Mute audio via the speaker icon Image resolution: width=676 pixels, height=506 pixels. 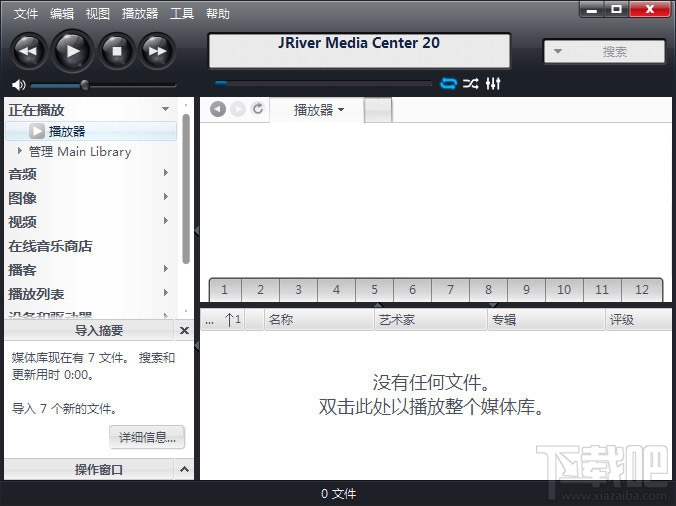point(19,85)
